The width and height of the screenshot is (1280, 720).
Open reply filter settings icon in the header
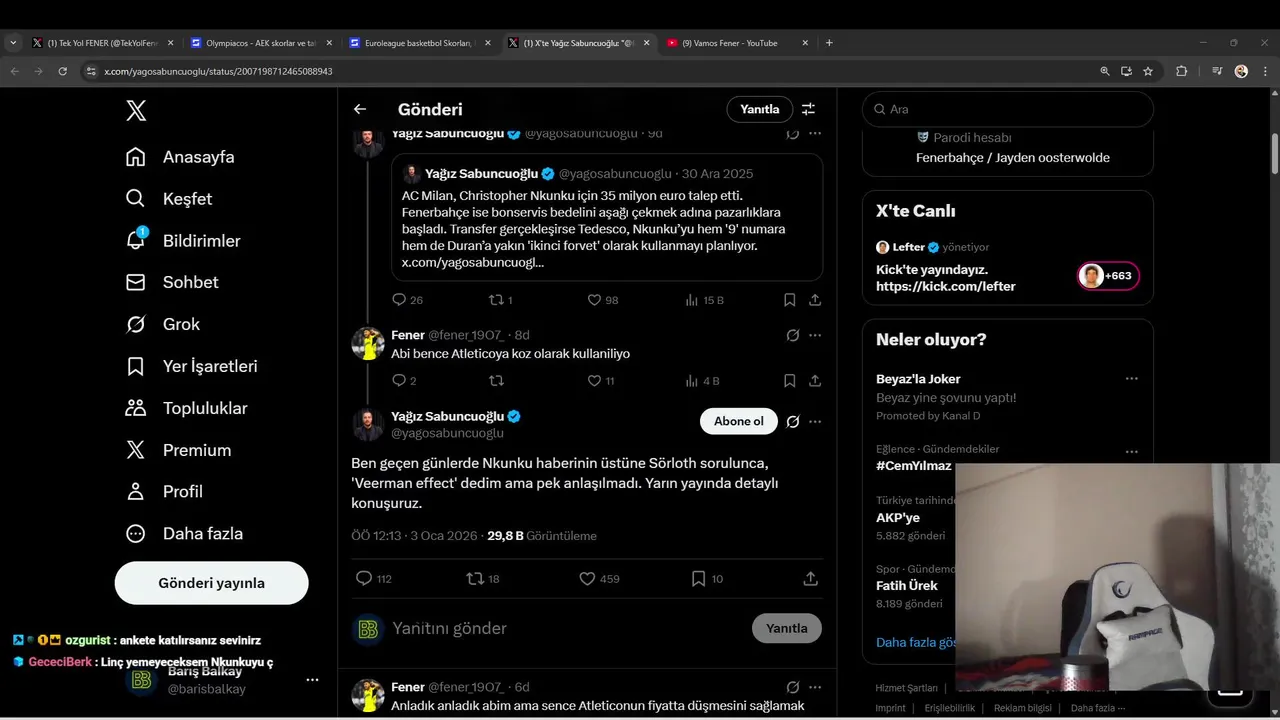808,109
